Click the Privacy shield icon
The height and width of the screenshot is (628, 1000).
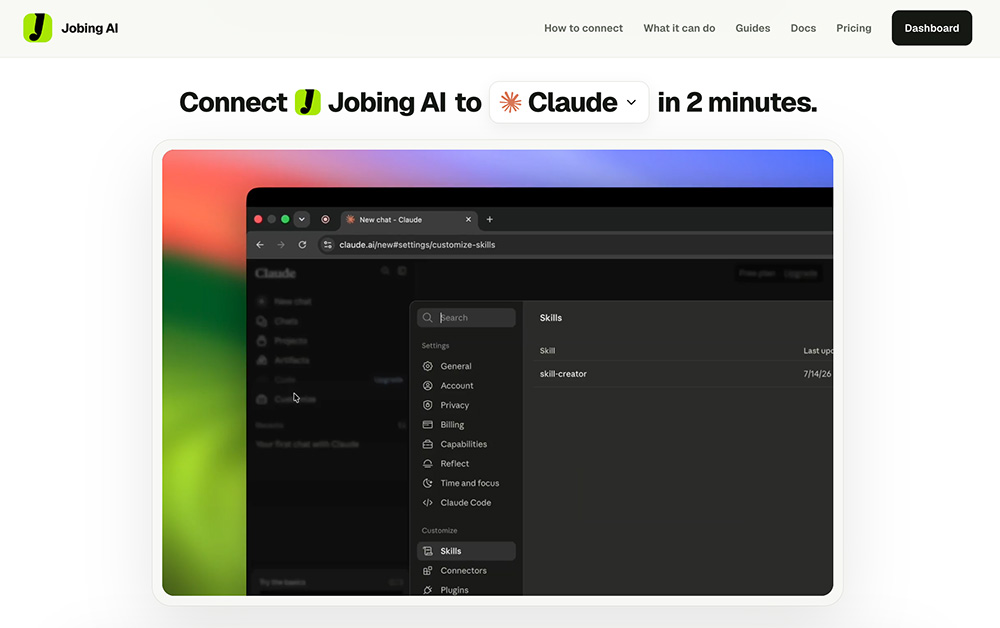[428, 405]
